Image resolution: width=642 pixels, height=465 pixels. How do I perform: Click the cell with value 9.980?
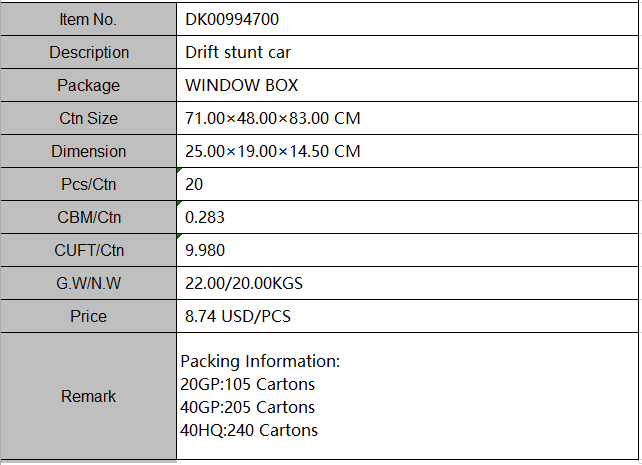[406, 250]
